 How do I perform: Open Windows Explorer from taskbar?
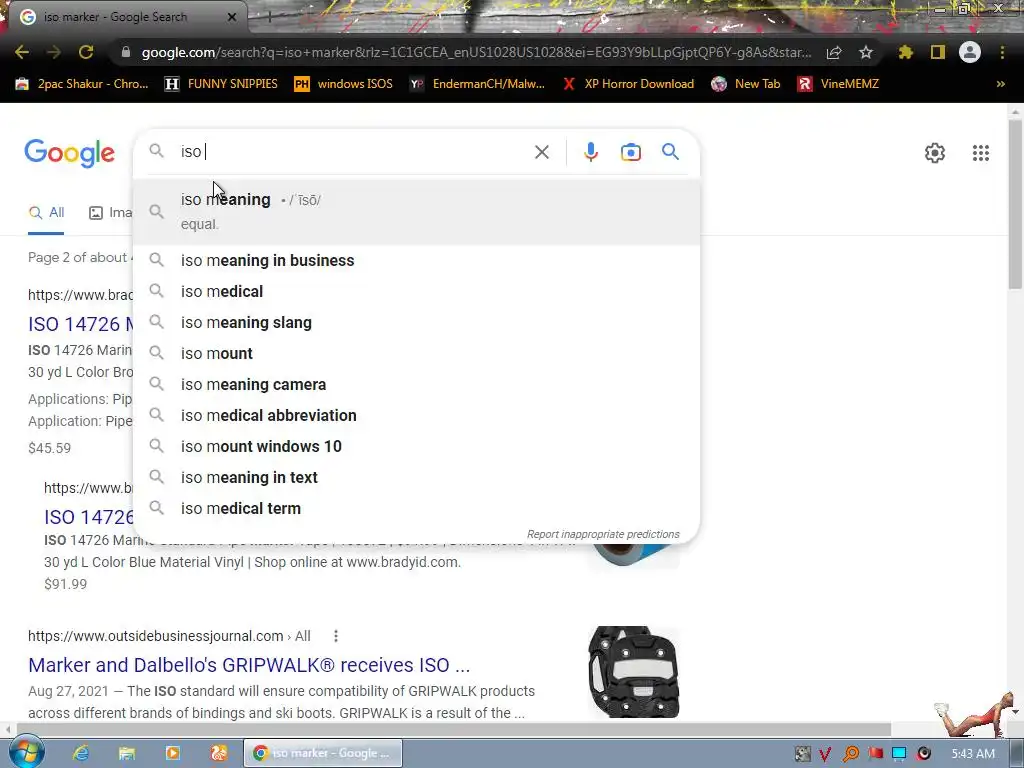pos(127,753)
